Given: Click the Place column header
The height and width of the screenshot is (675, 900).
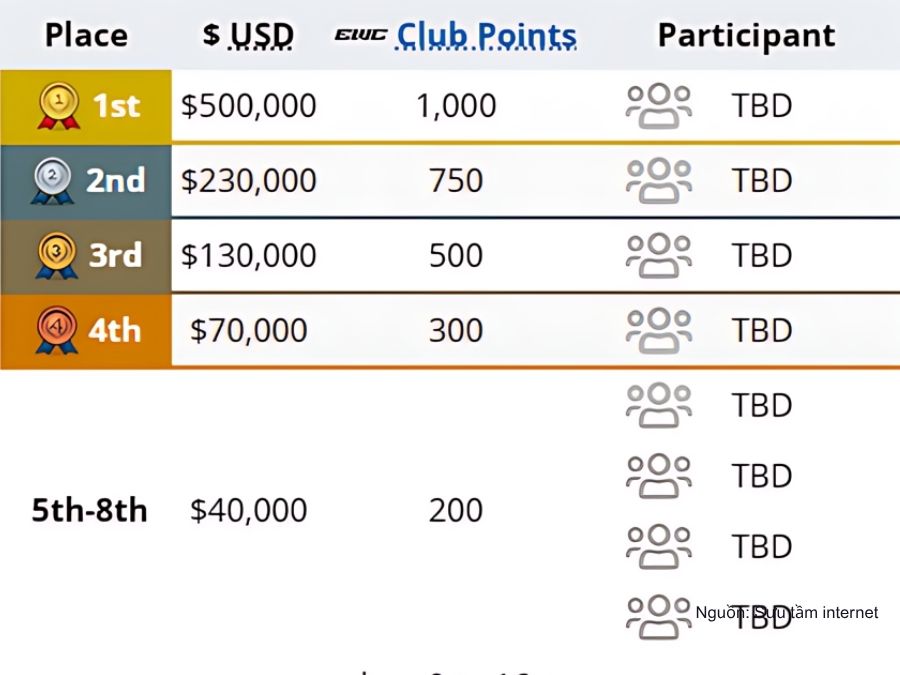Looking at the screenshot, I should tap(86, 35).
